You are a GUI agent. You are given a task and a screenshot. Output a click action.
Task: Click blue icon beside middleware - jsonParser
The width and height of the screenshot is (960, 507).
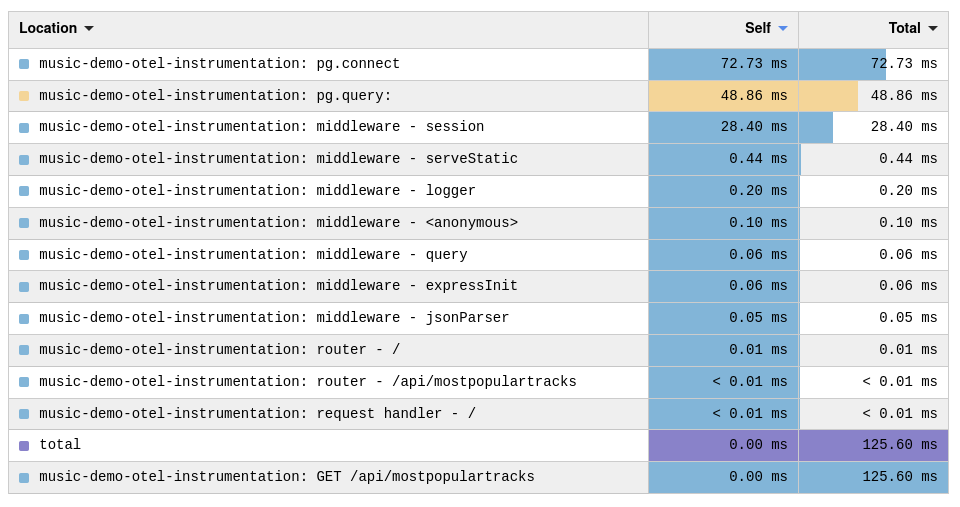click(24, 319)
